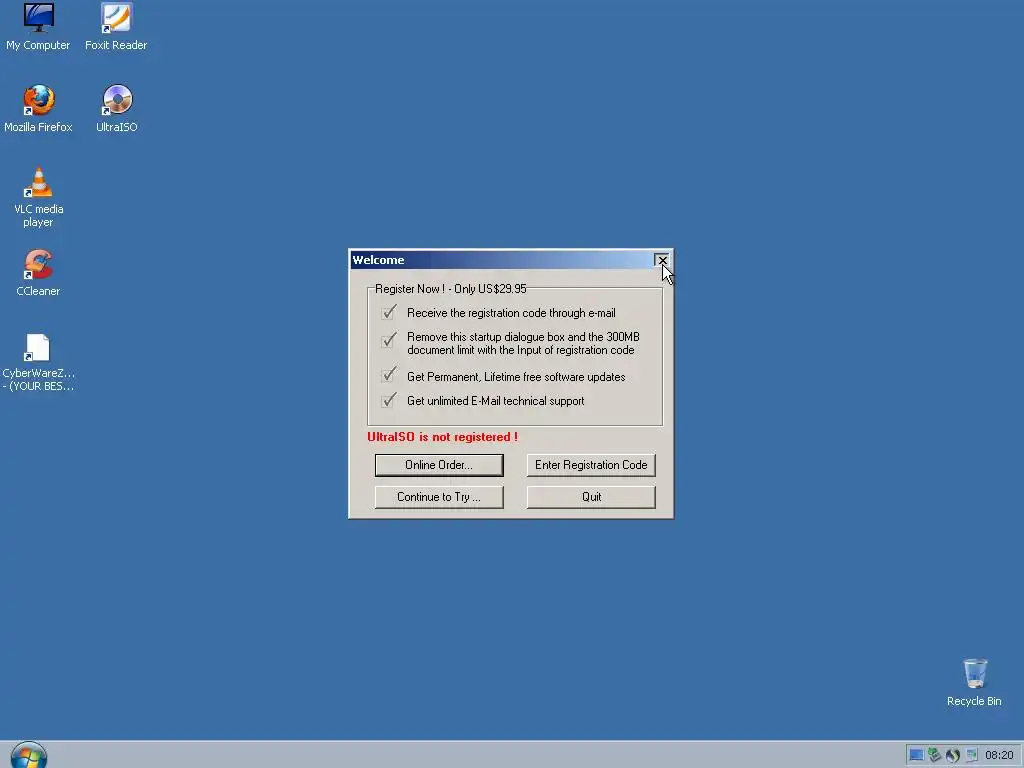The image size is (1024, 768).
Task: Select the Mozilla Firefox desktop shortcut
Action: tap(38, 108)
